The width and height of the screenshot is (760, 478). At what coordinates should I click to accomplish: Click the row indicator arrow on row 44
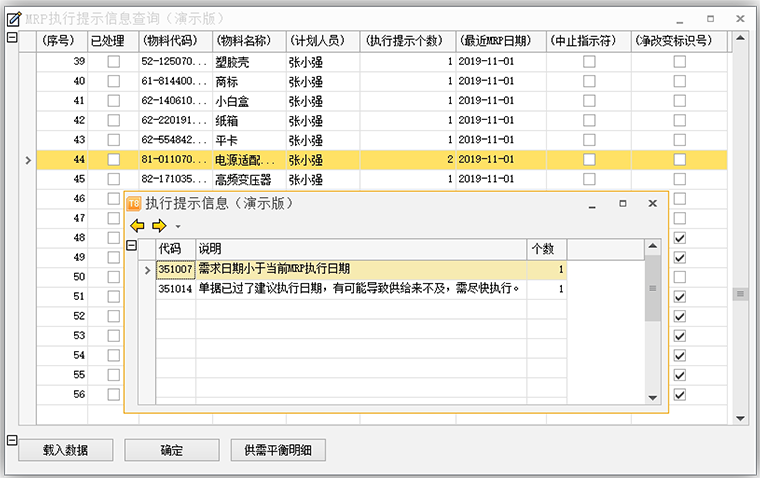[28, 160]
